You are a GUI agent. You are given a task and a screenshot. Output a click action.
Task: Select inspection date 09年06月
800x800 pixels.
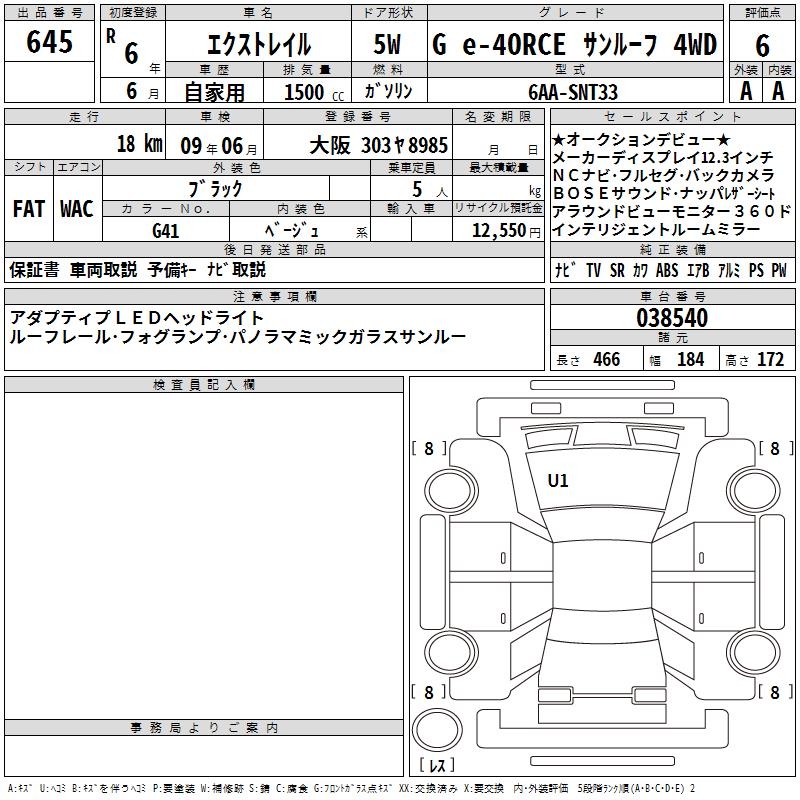tap(219, 146)
